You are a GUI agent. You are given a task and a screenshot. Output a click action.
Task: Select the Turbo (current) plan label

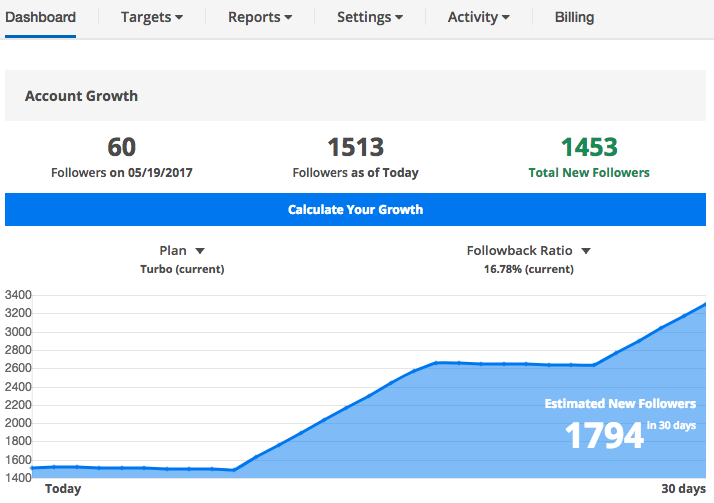pos(182,269)
